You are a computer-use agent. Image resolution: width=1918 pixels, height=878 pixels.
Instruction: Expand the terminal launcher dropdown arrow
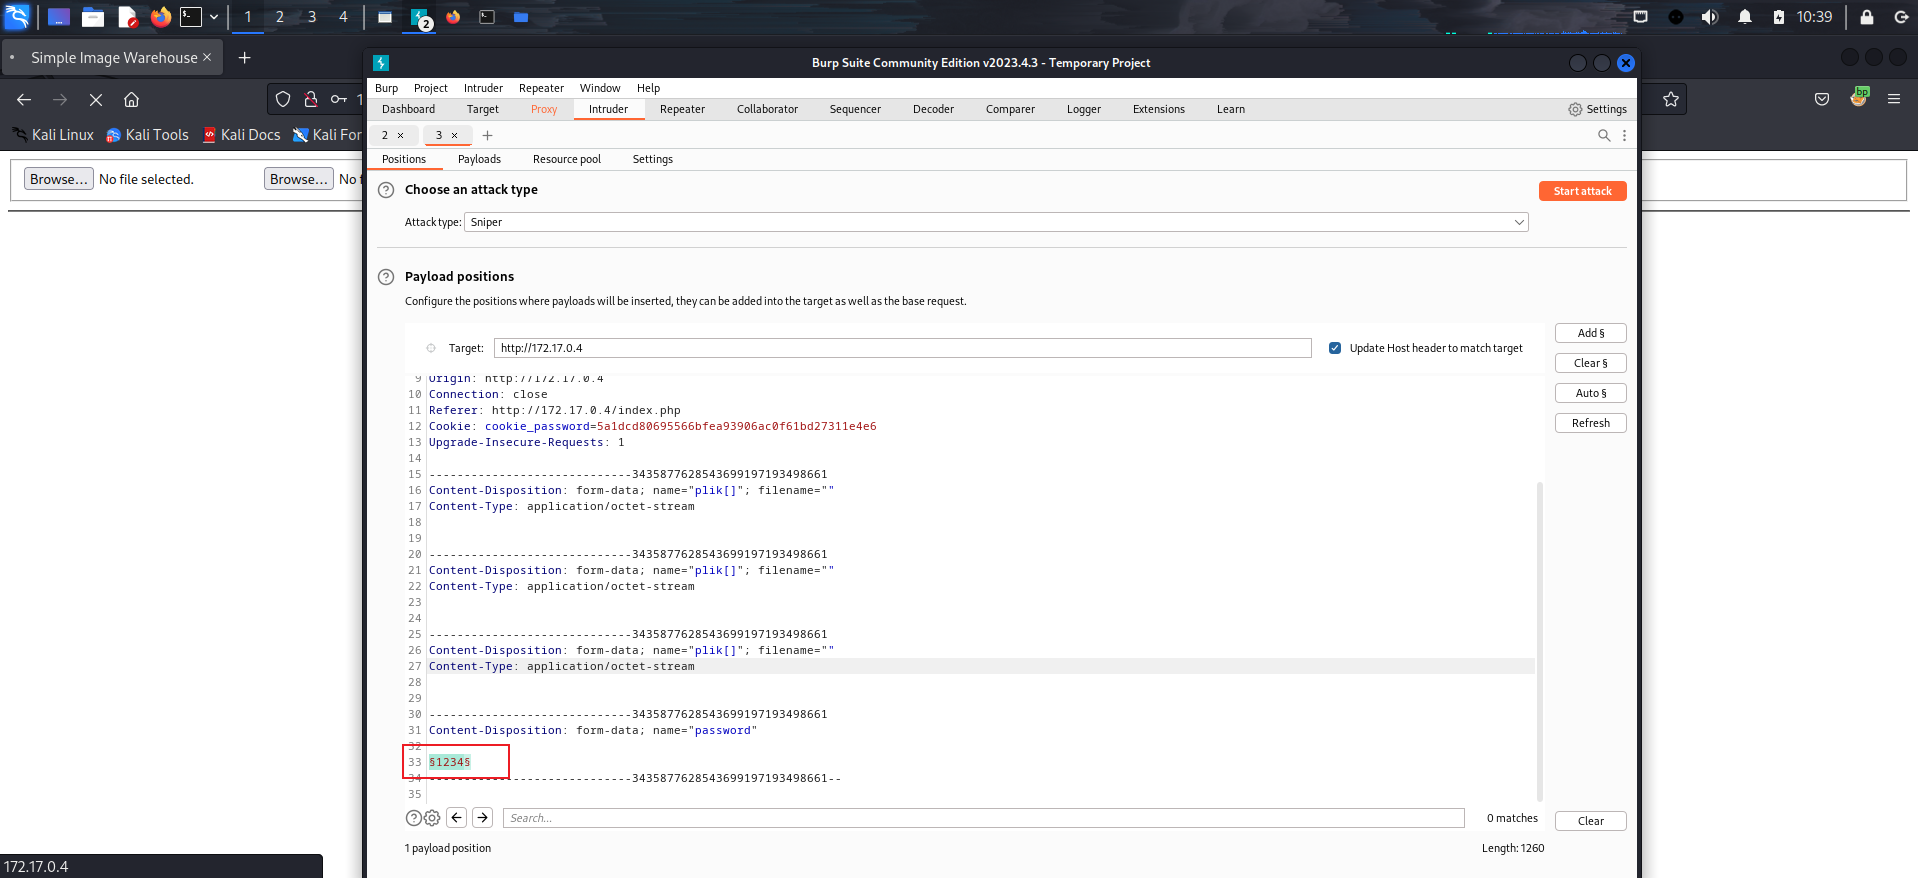(214, 17)
